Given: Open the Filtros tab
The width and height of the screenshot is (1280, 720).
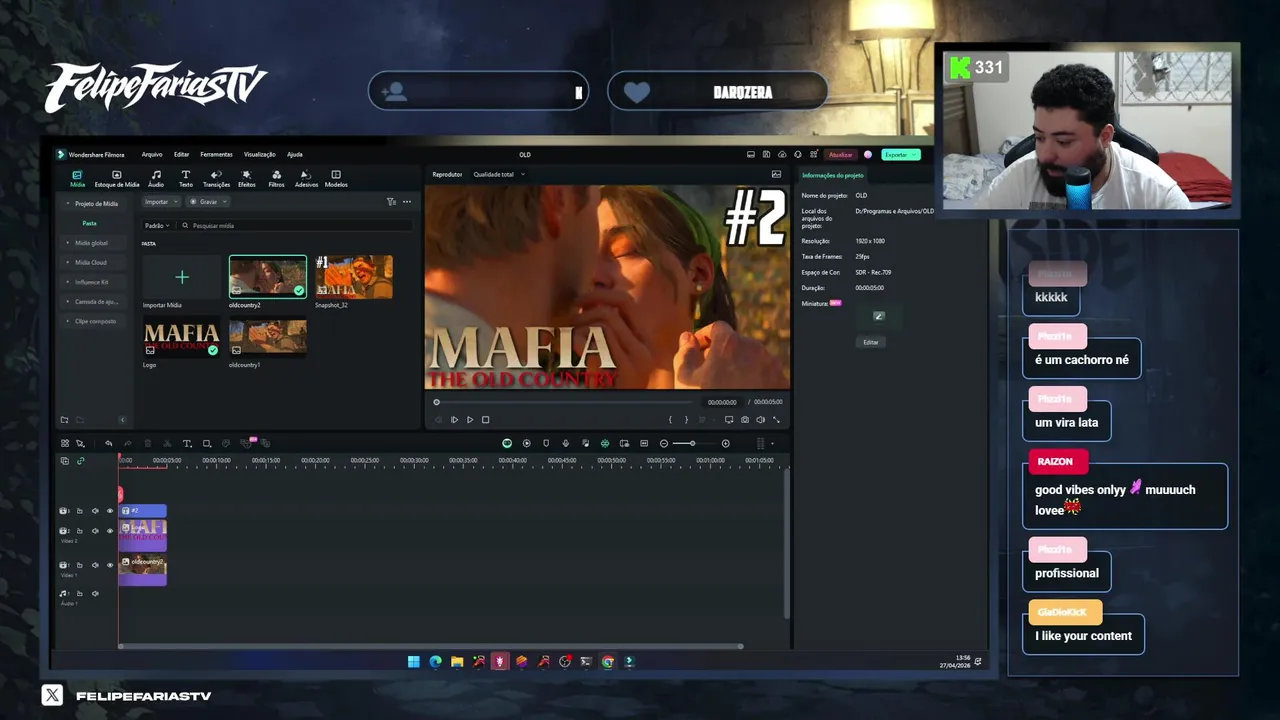Looking at the screenshot, I should coord(276,178).
